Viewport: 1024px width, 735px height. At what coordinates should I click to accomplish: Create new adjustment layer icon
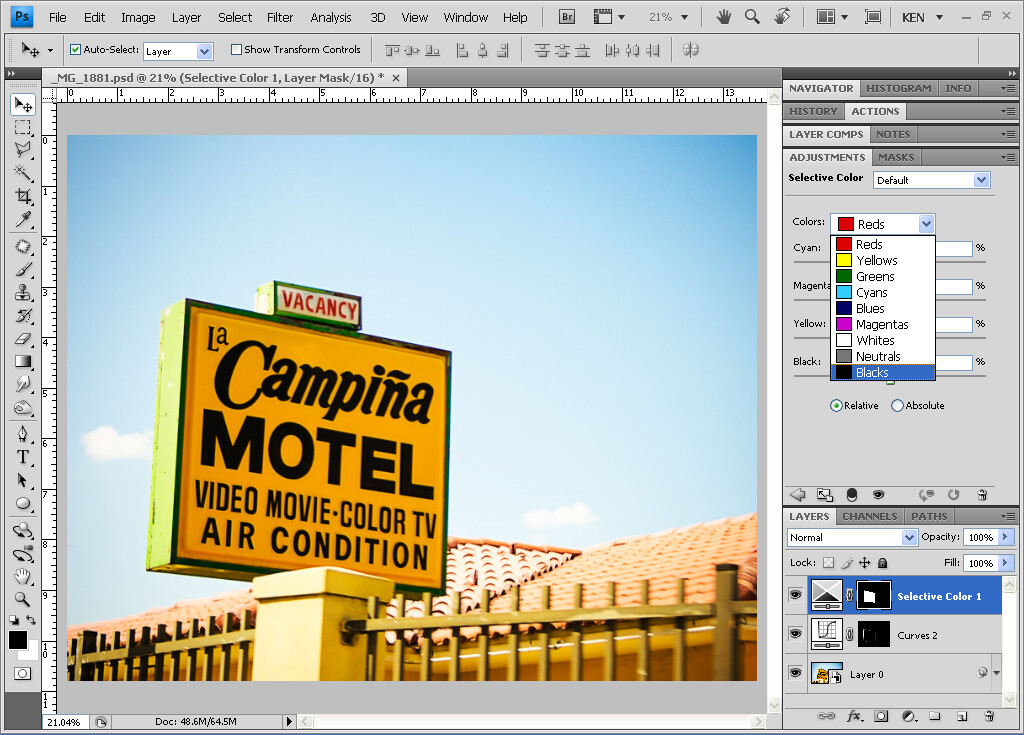tap(908, 716)
